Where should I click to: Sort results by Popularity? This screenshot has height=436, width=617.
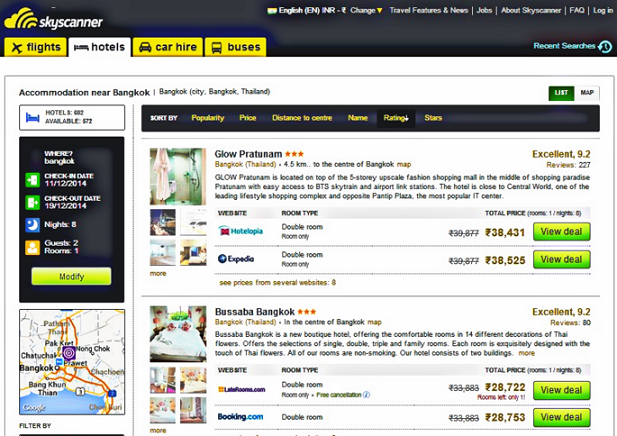tap(207, 118)
